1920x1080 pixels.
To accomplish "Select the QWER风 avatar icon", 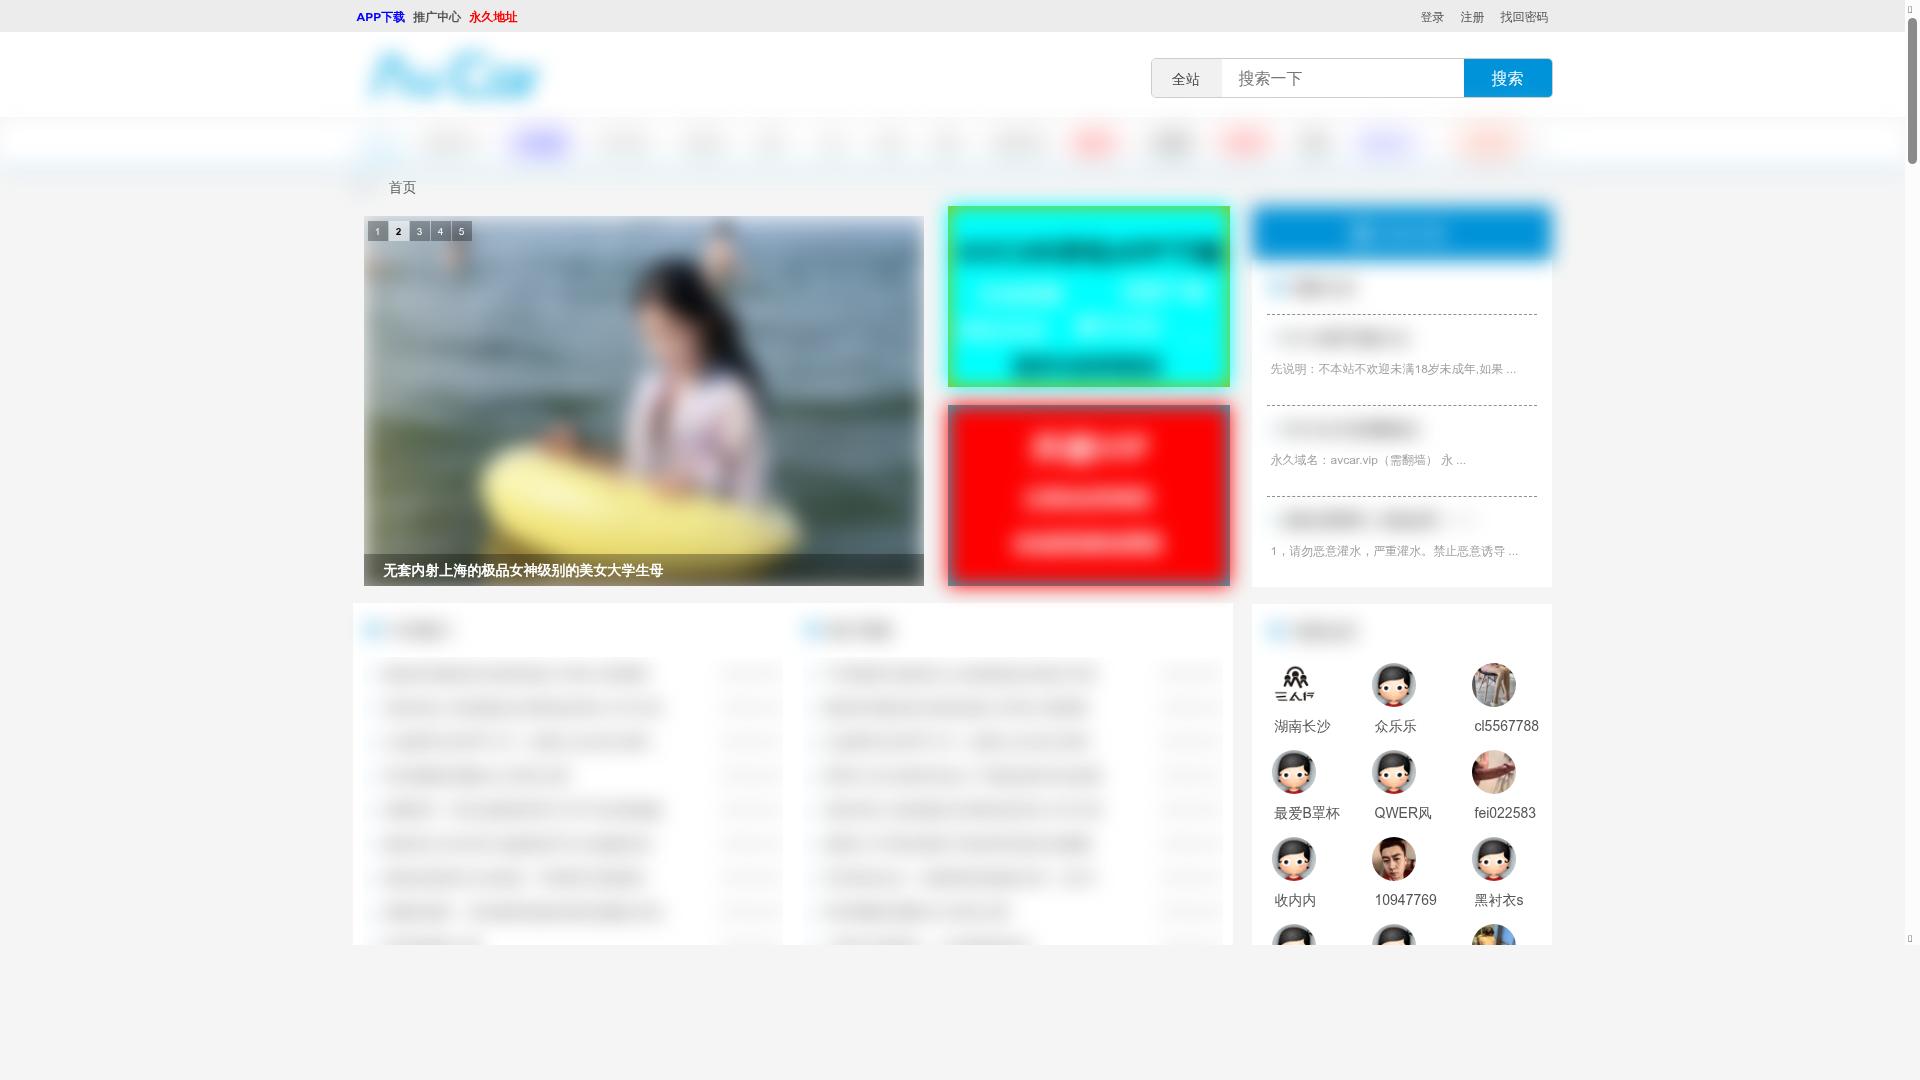I will click(x=1394, y=772).
